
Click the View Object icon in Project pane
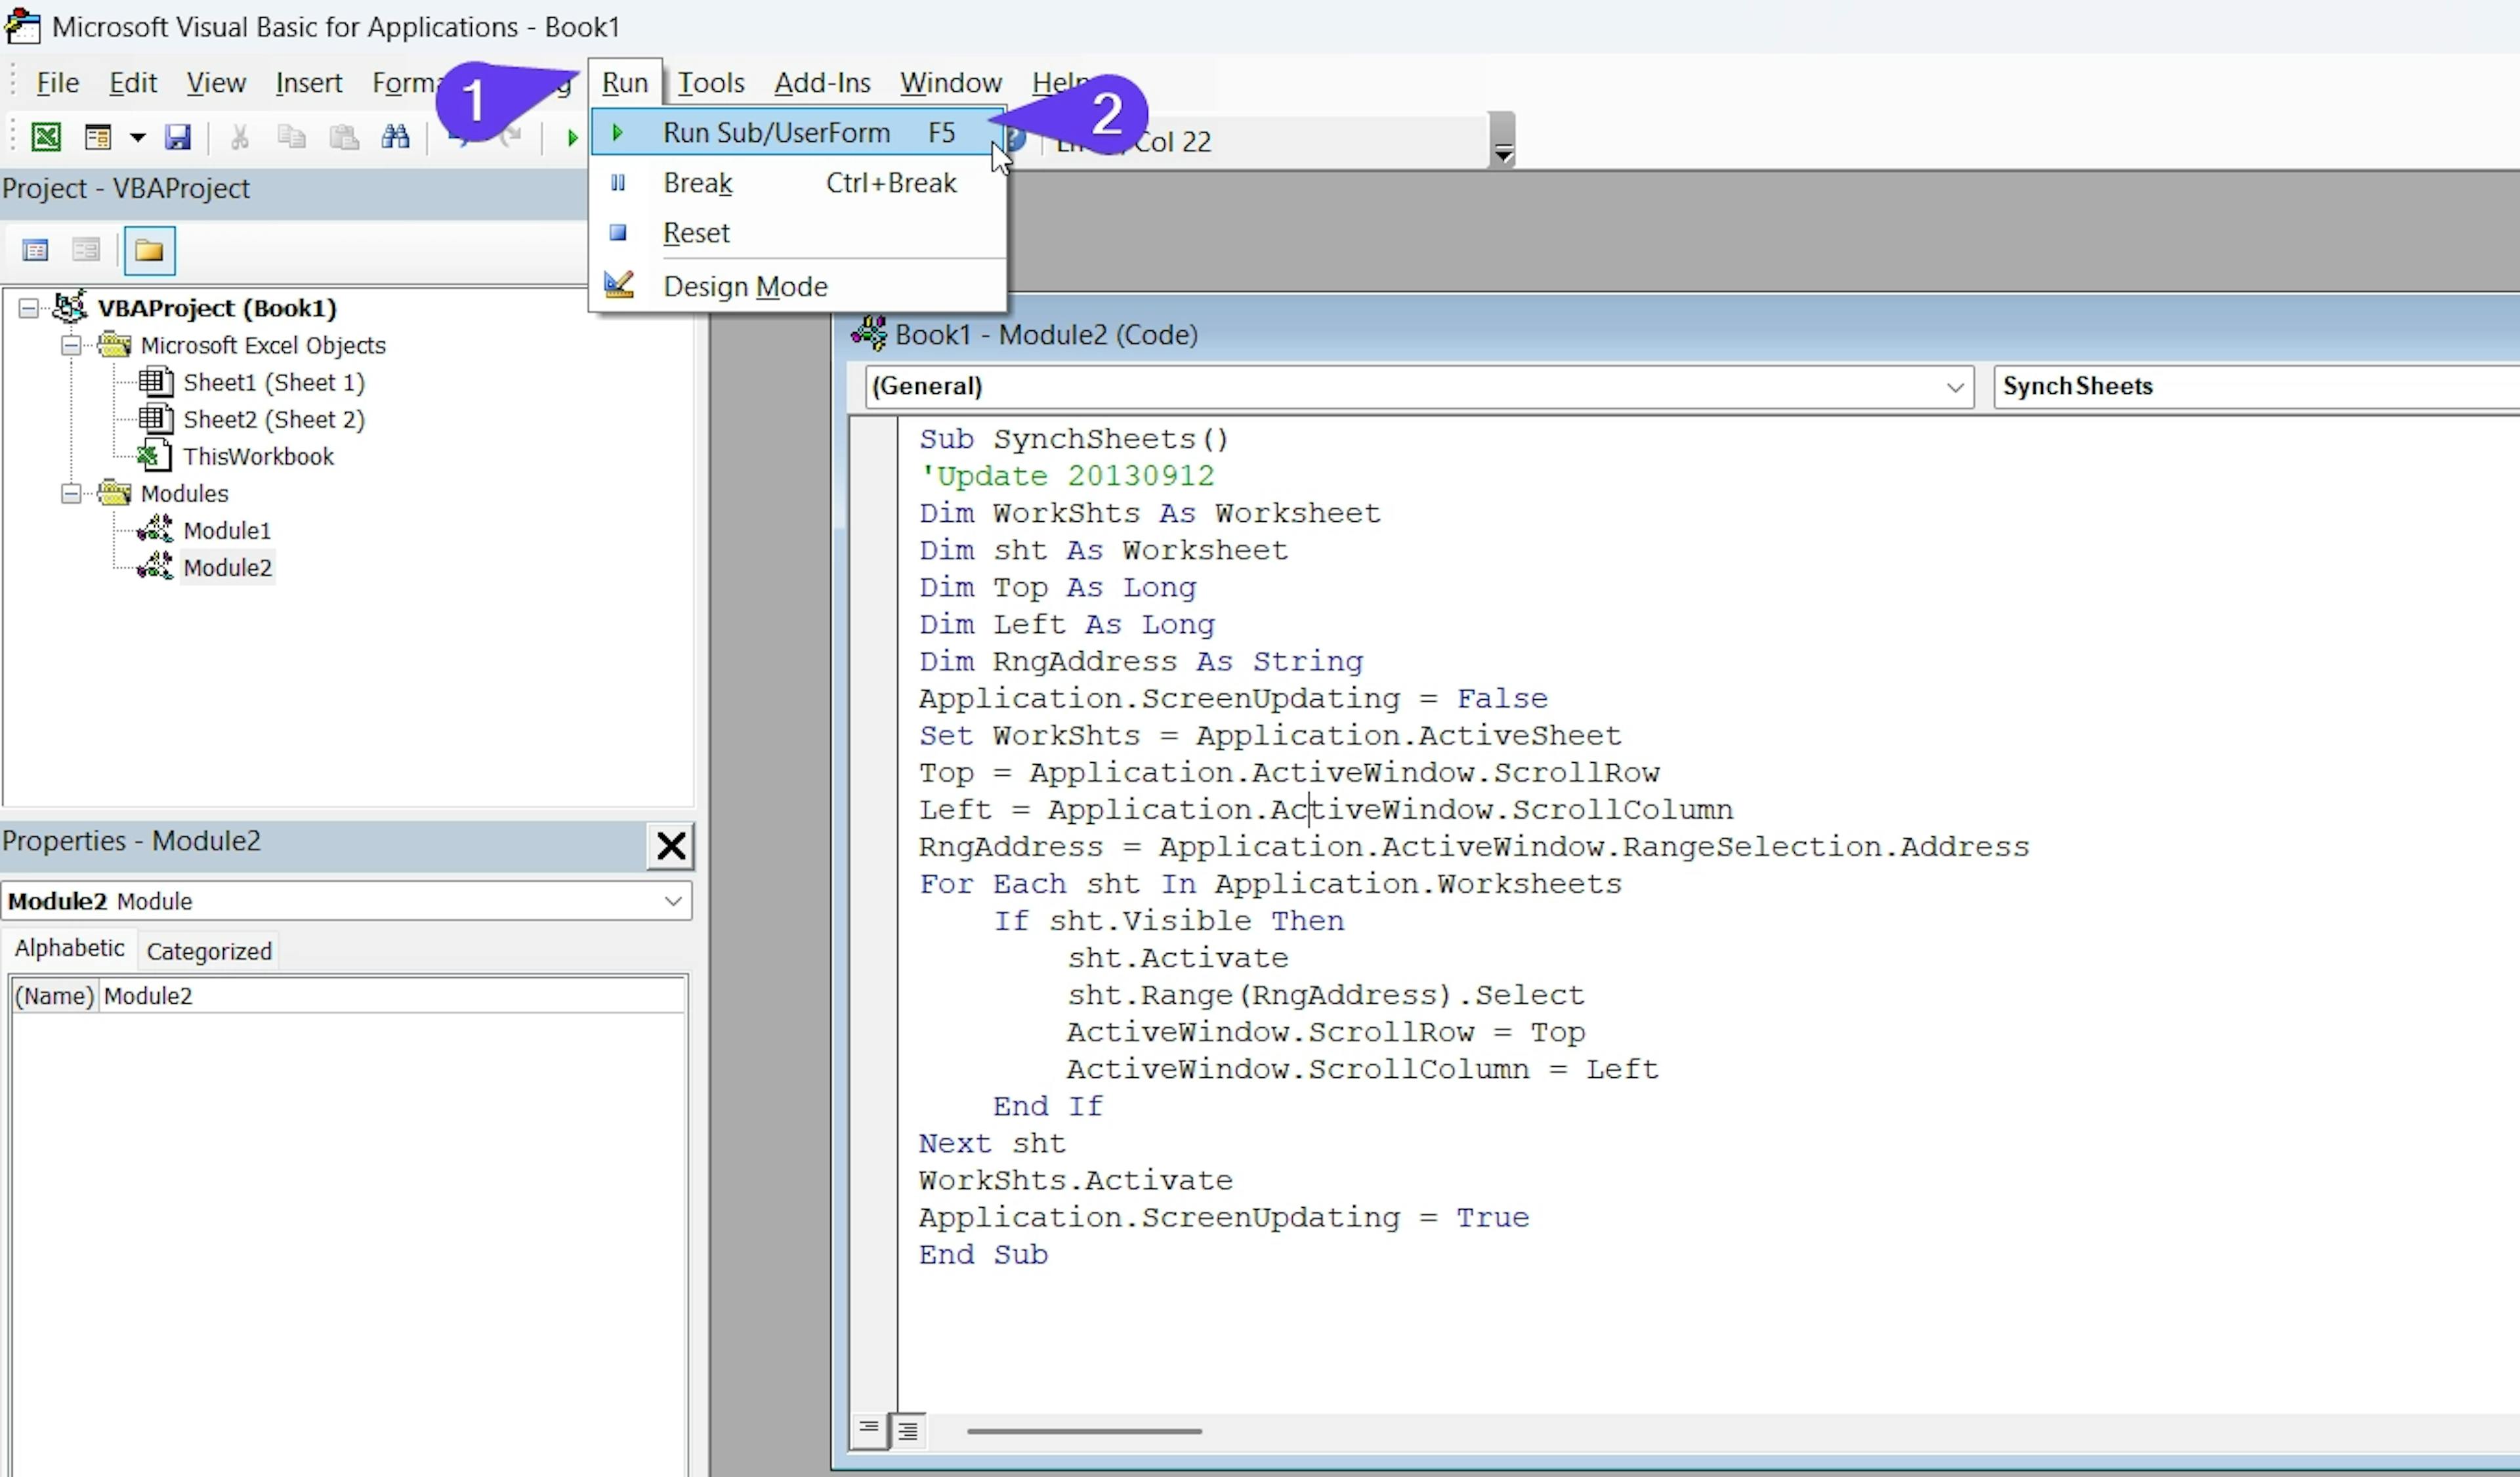86,250
